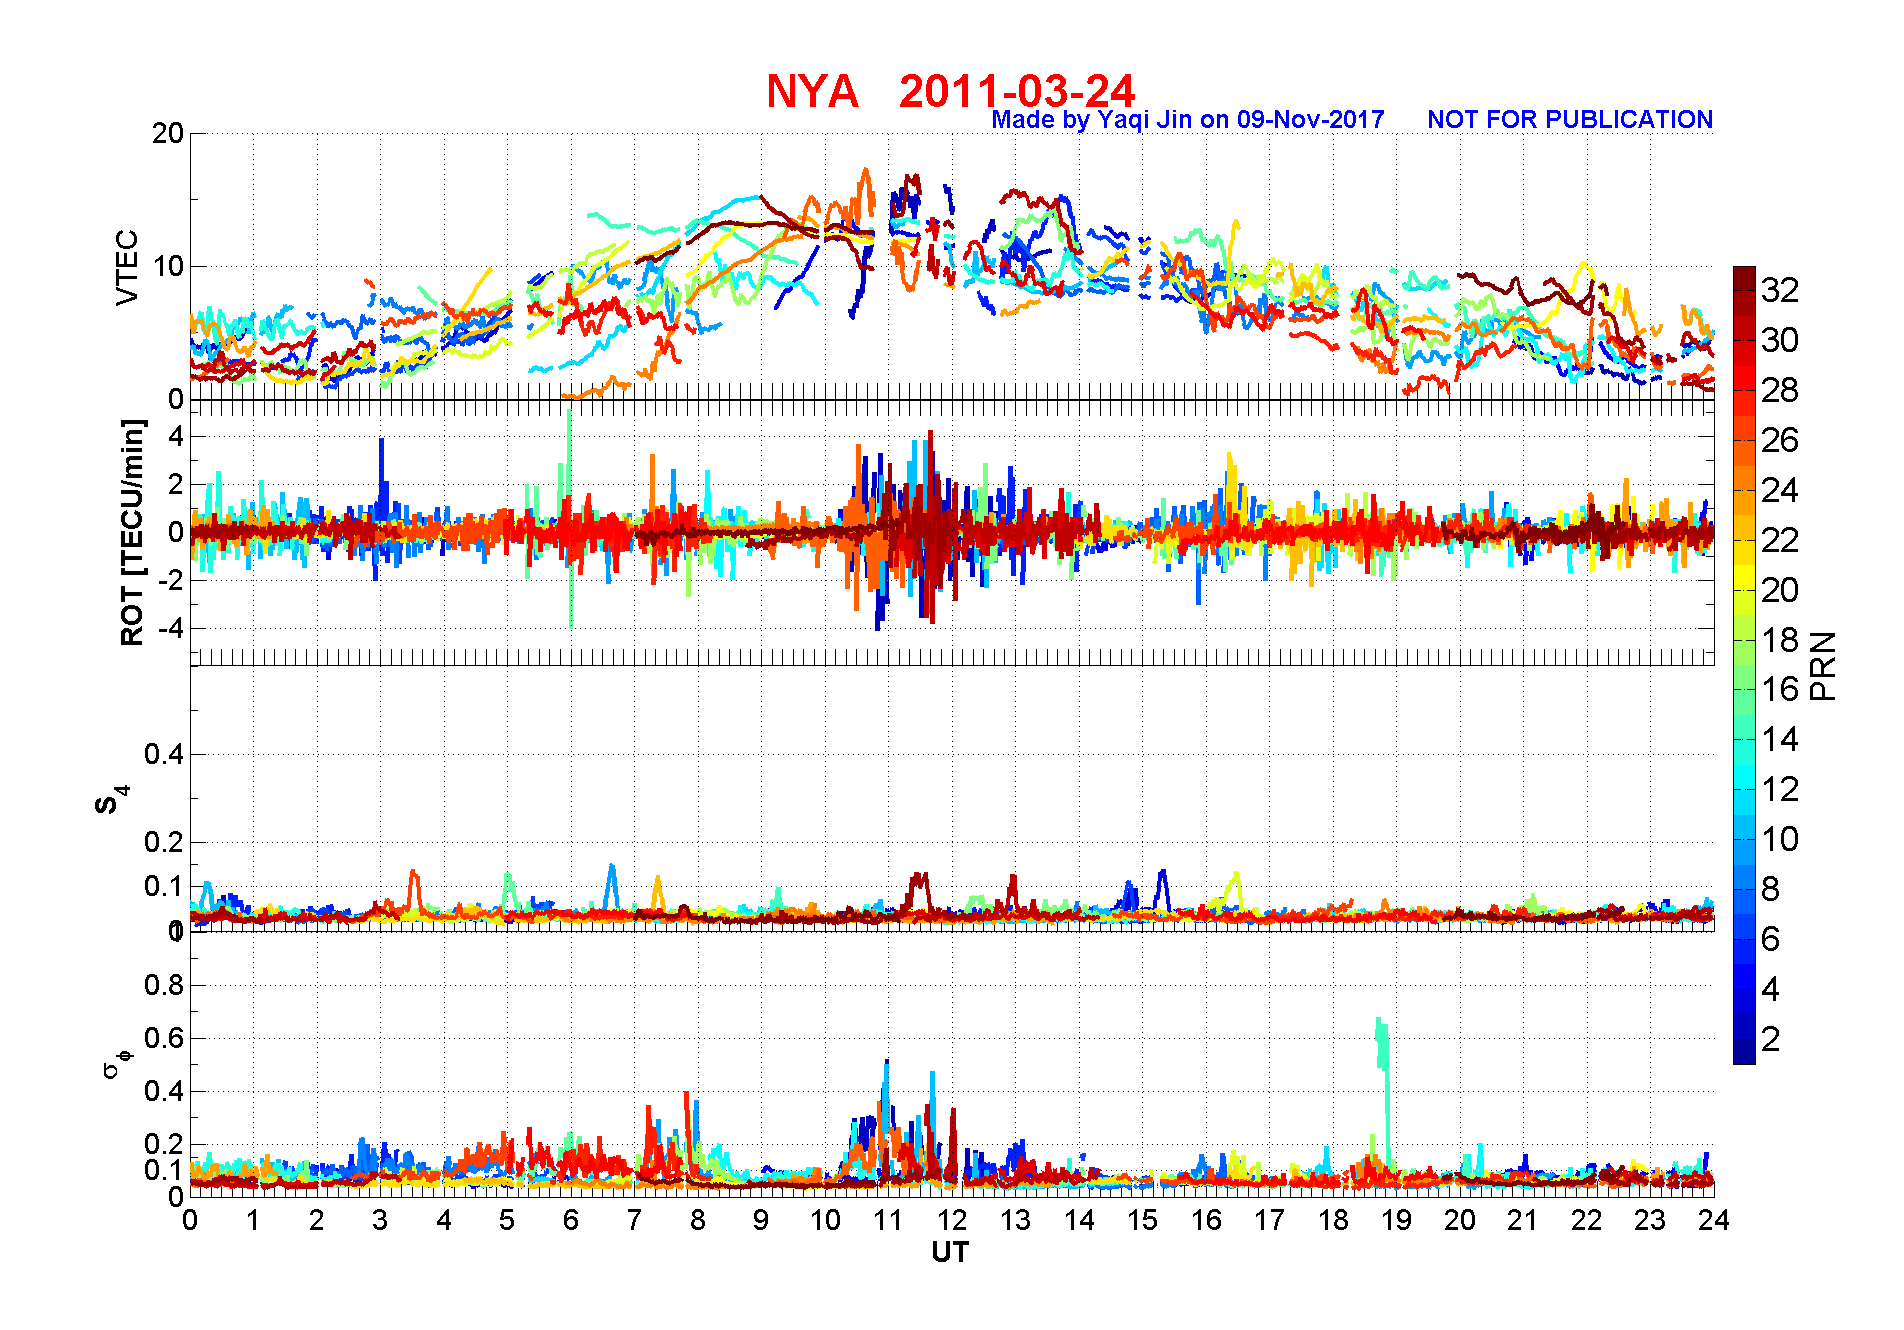This screenshot has height=1330, width=1904.
Task: Click the 'NOT FOR PUBLICATION' notice
Action: (1570, 120)
